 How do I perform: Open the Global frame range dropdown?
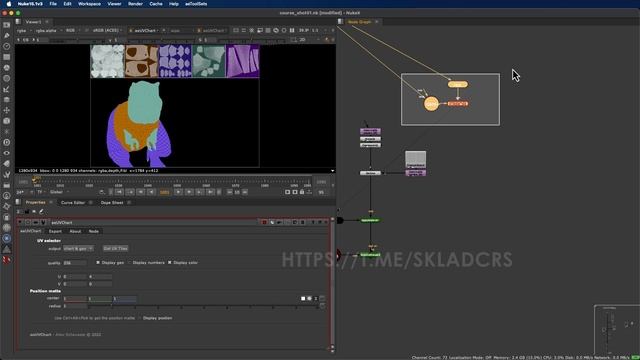pyautogui.click(x=59, y=192)
